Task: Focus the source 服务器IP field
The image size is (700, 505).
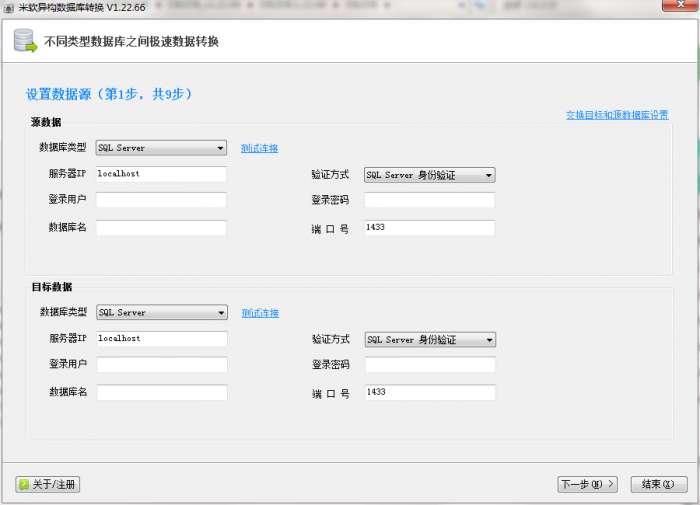Action: pos(161,174)
